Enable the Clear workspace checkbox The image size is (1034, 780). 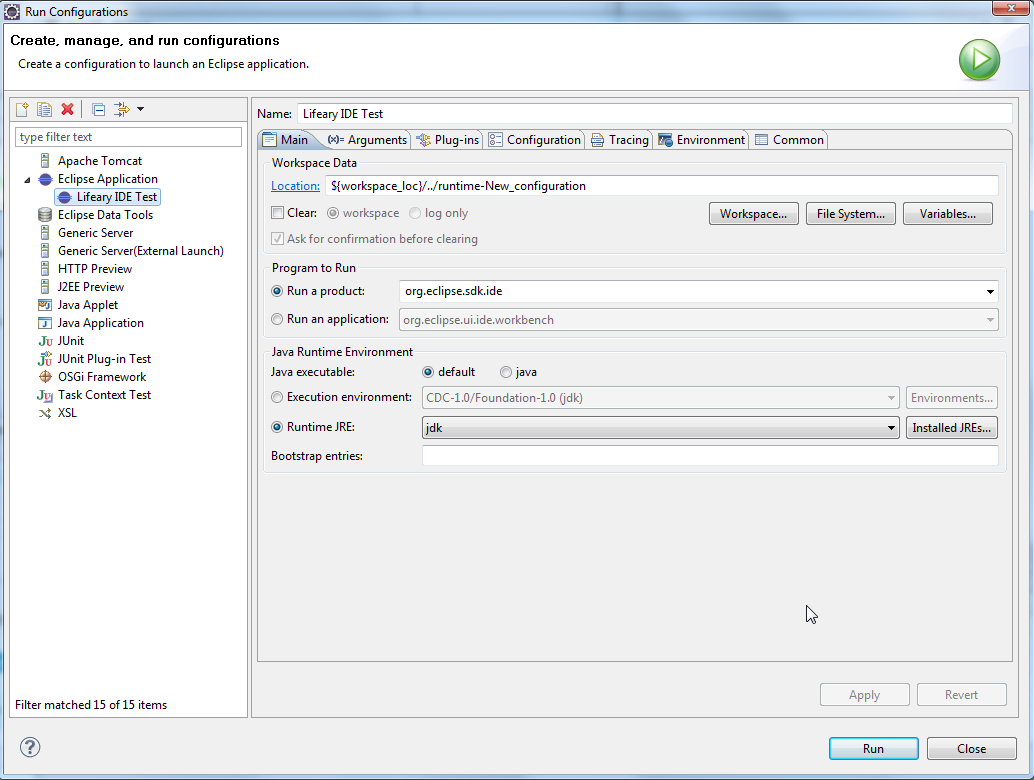point(278,213)
